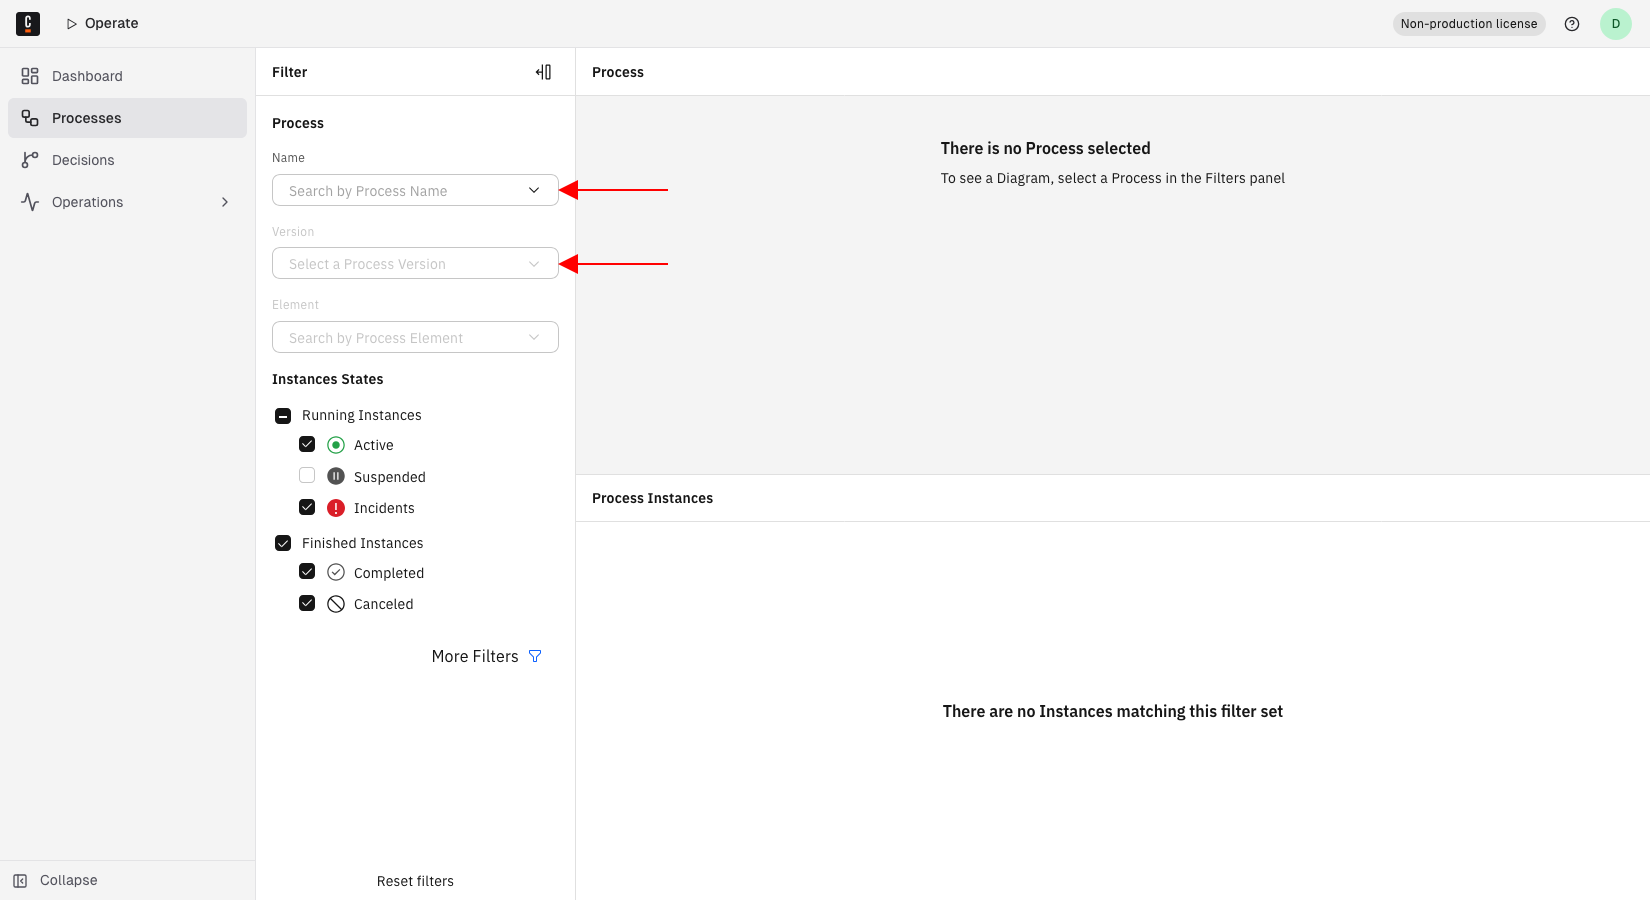This screenshot has height=900, width=1650.
Task: Uncheck the Finished Instances checkbox
Action: coord(283,543)
